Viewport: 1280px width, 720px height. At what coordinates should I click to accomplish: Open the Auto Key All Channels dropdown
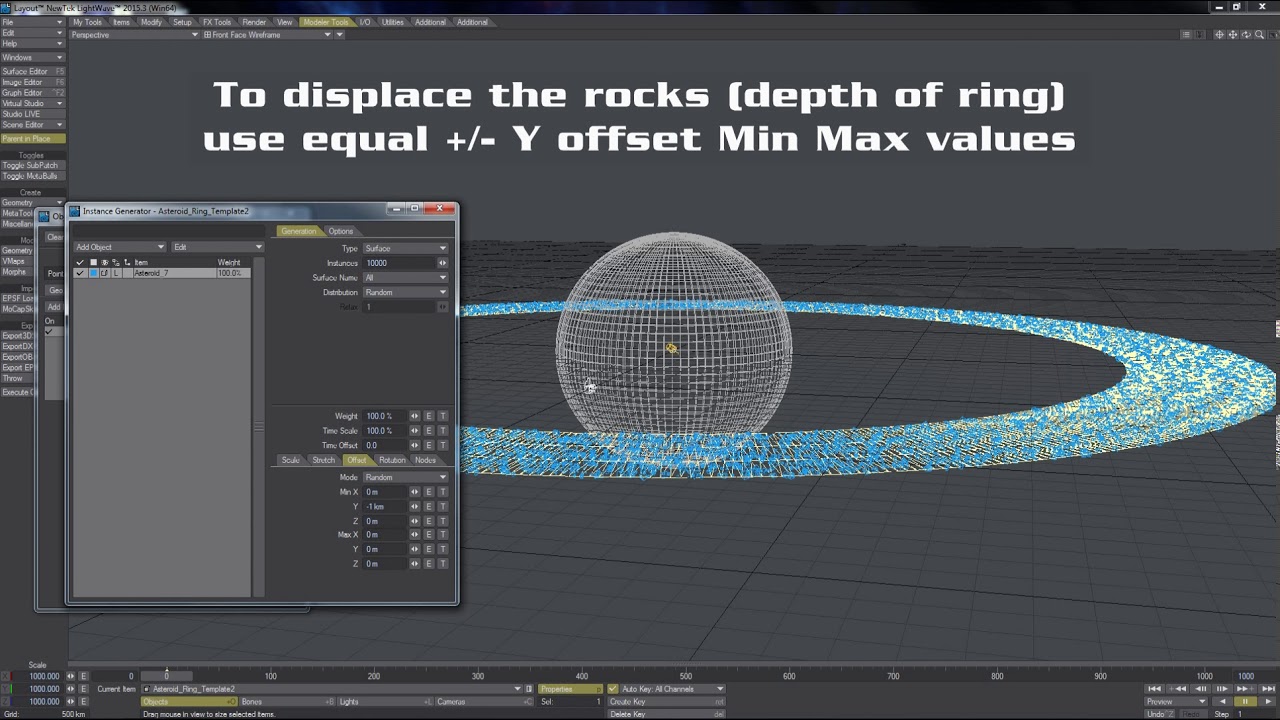(672, 689)
